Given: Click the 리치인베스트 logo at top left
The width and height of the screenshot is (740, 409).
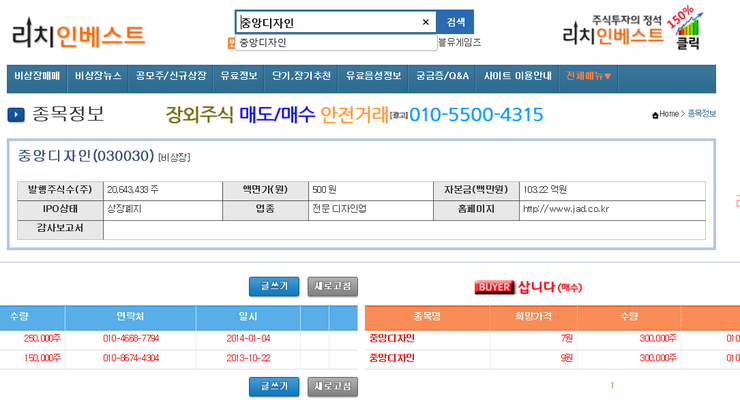Looking at the screenshot, I should click(x=78, y=34).
